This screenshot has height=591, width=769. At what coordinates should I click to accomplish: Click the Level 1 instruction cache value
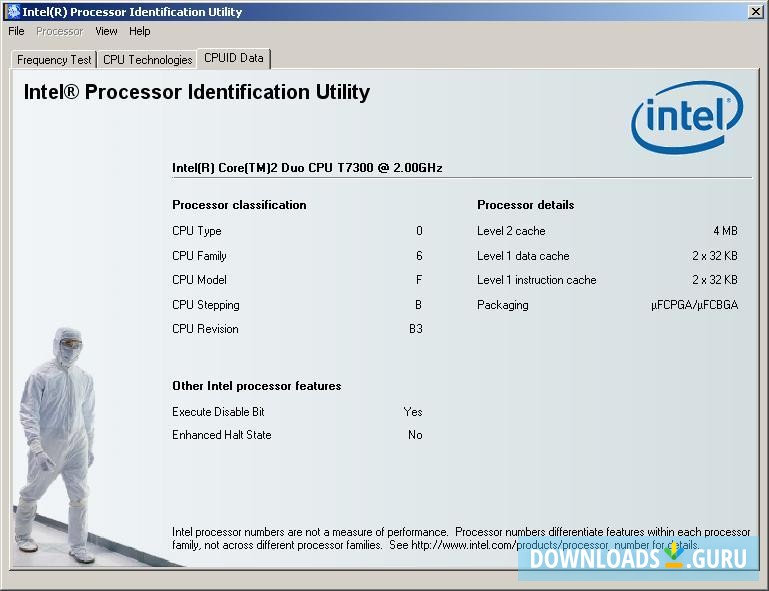pos(715,280)
